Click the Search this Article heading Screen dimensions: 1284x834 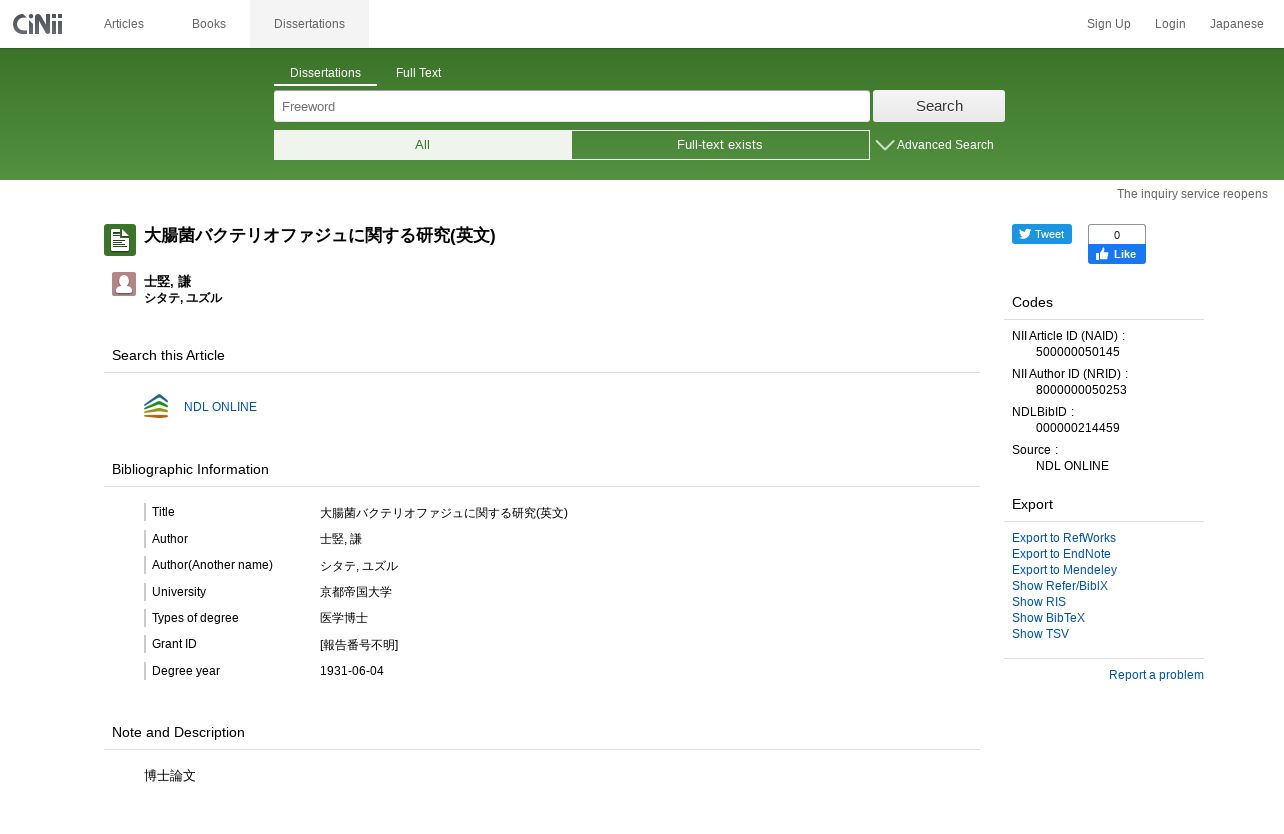tap(168, 355)
